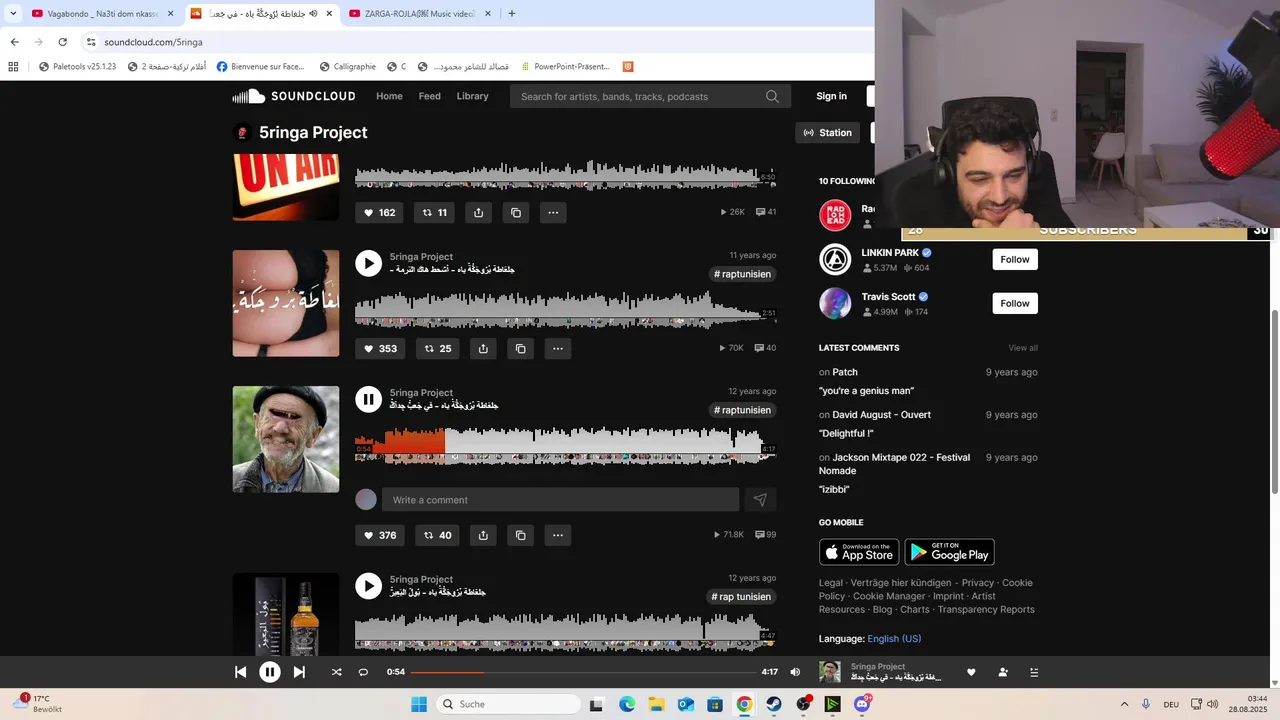The width and height of the screenshot is (1280, 720).
Task: Seek in the waveform of 2:51 track
Action: pos(565,309)
